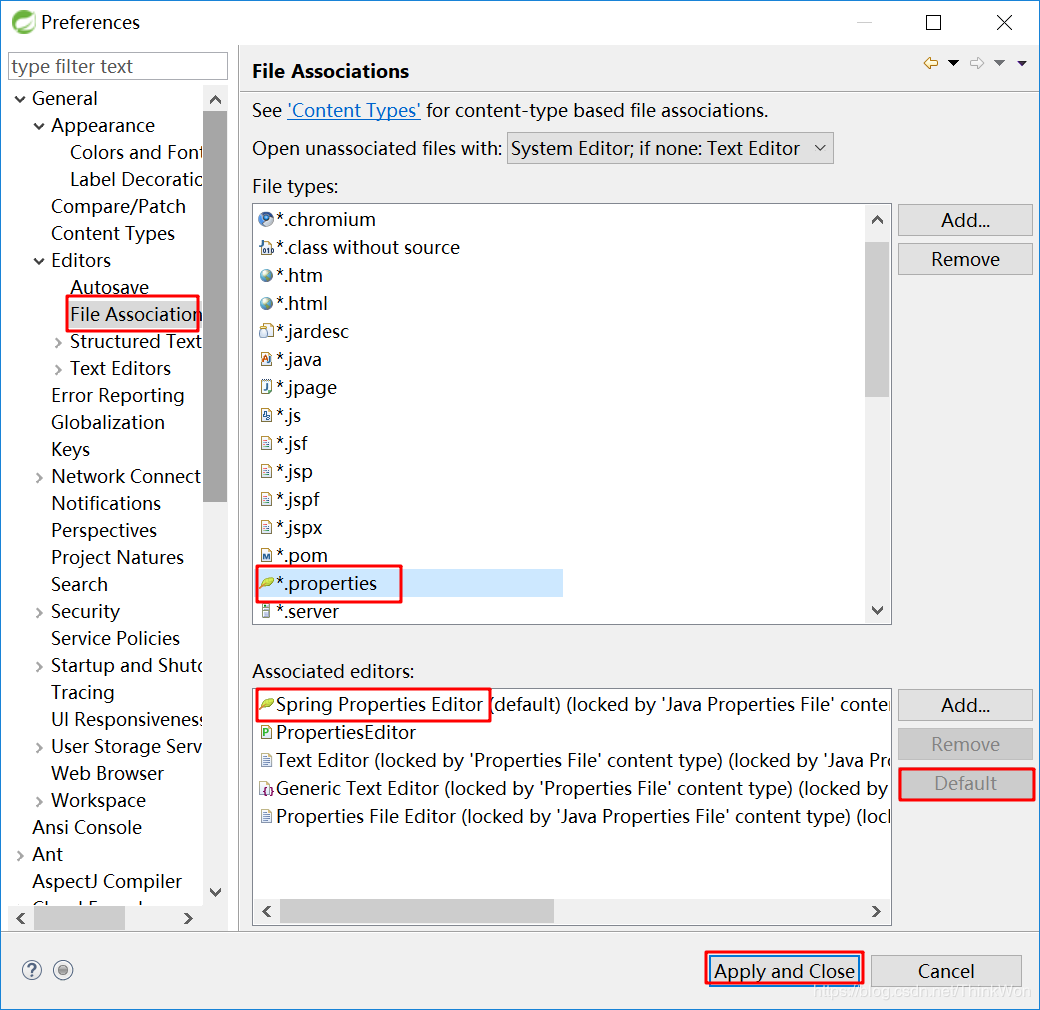1040x1010 pixels.
Task: Select the *.jsf file icon
Action: point(266,443)
